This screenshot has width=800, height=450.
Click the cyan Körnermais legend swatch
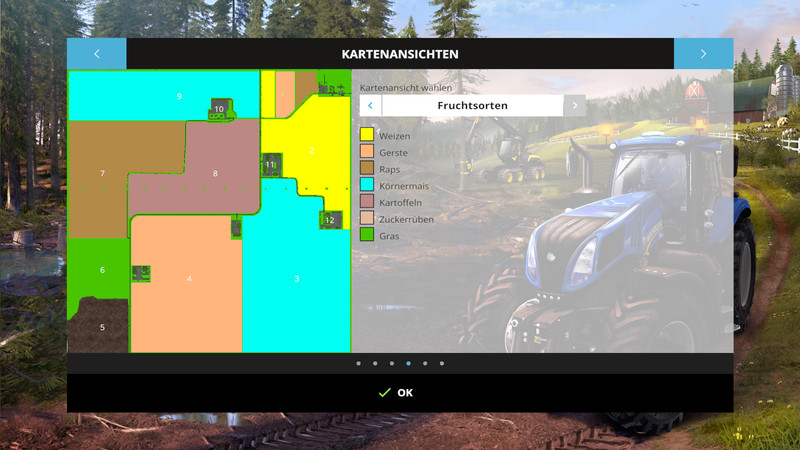(367, 185)
